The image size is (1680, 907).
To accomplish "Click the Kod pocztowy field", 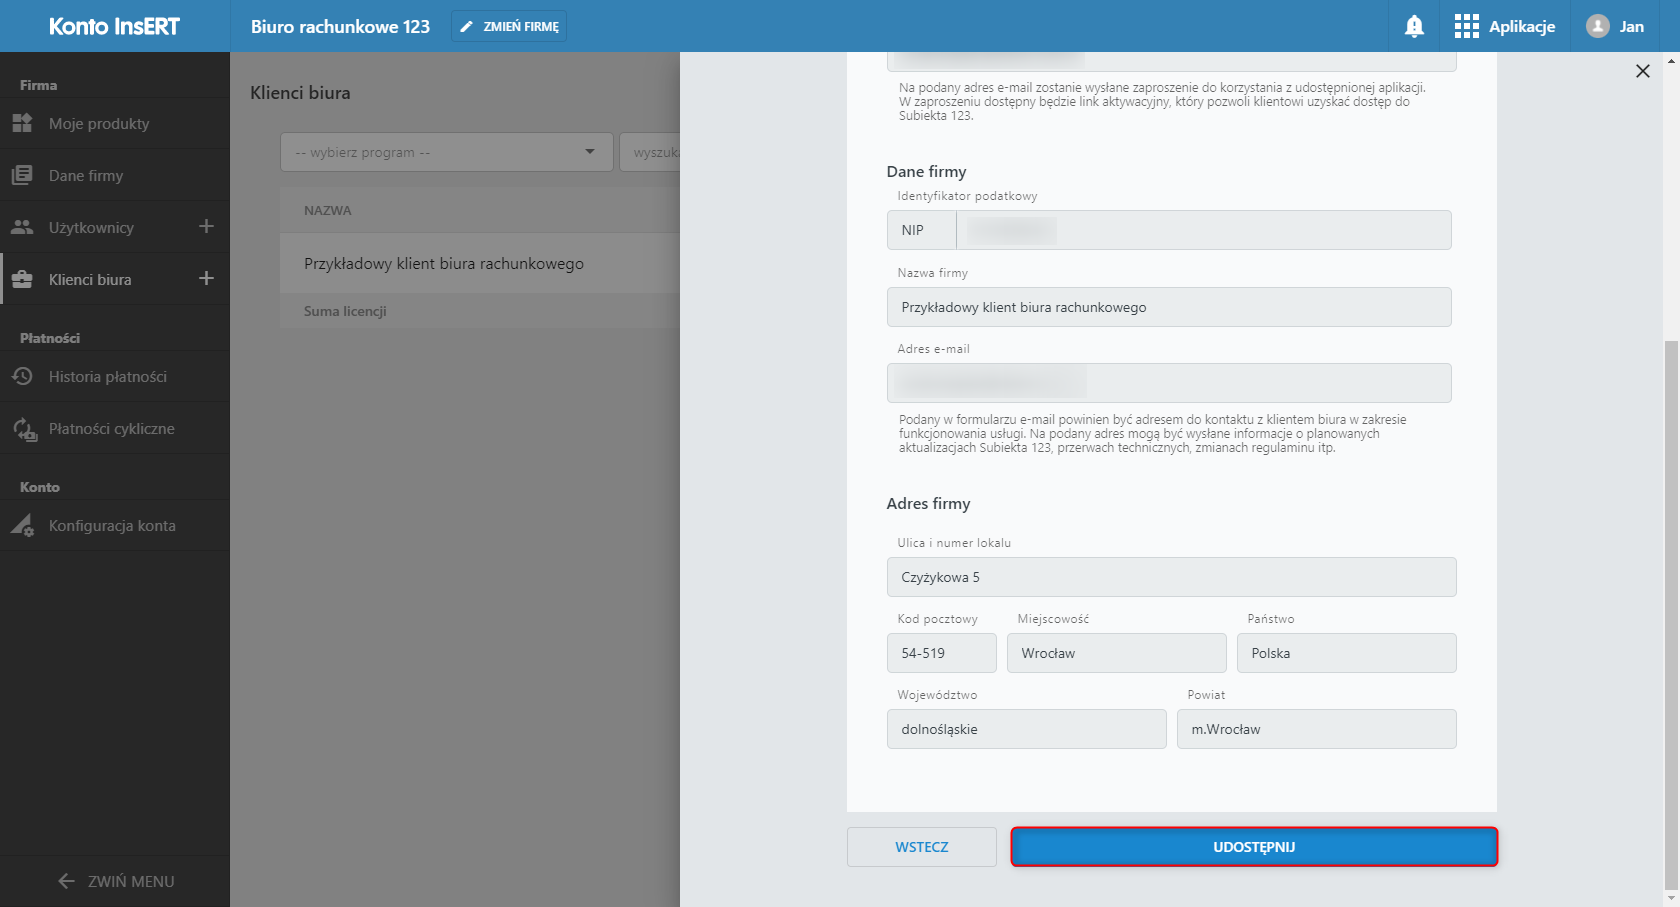I will tap(941, 653).
